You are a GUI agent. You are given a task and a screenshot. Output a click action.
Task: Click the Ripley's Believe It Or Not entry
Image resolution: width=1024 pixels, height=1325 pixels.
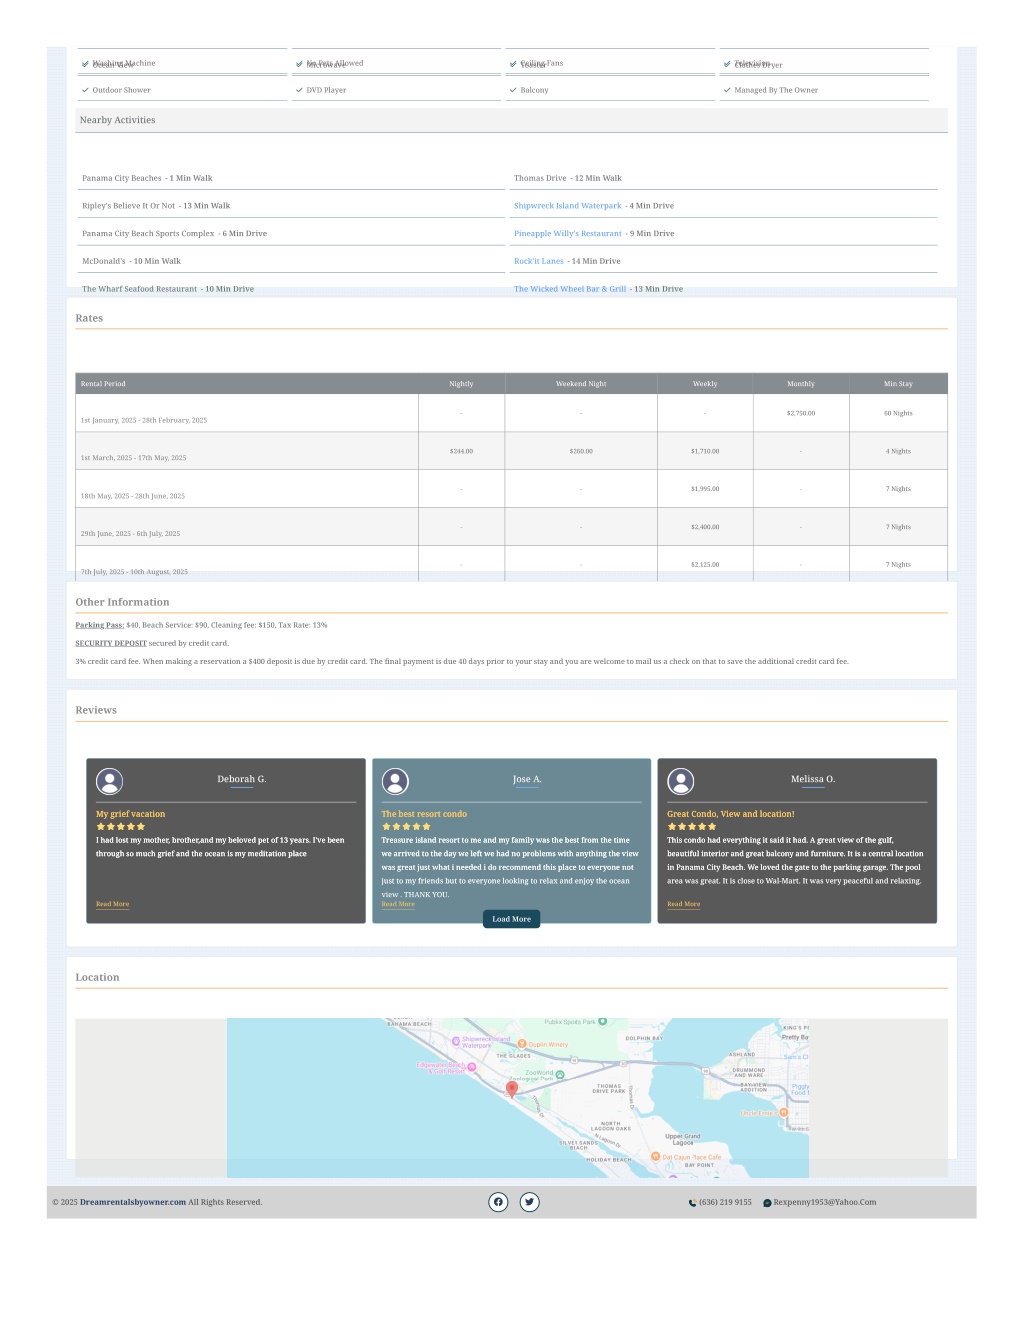156,206
